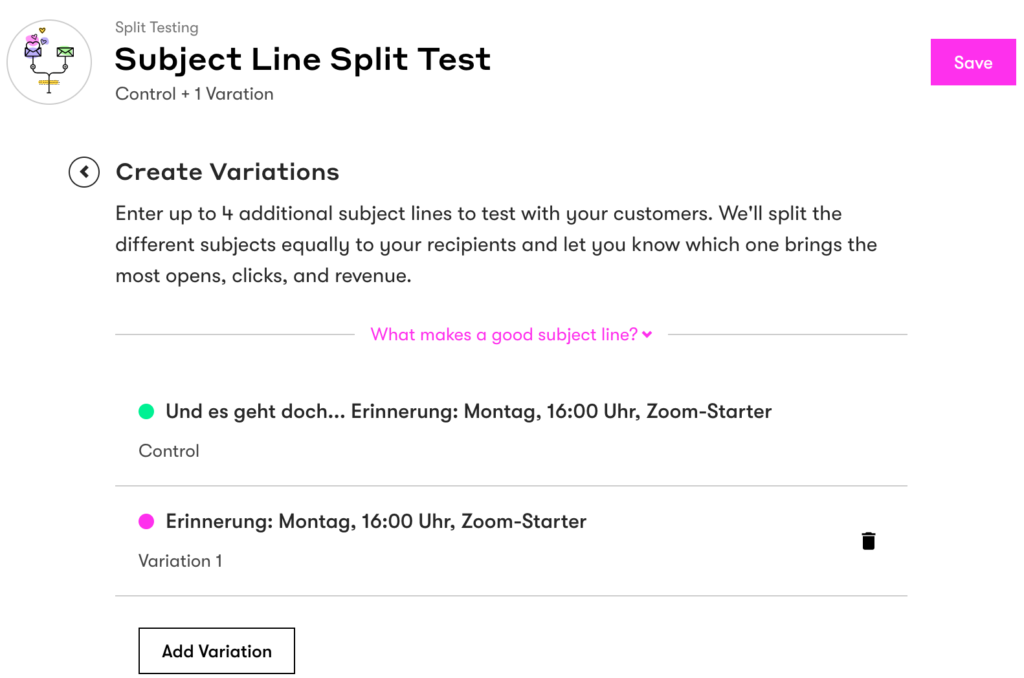Click the pink Variation 1 dot

pyautogui.click(x=146, y=521)
